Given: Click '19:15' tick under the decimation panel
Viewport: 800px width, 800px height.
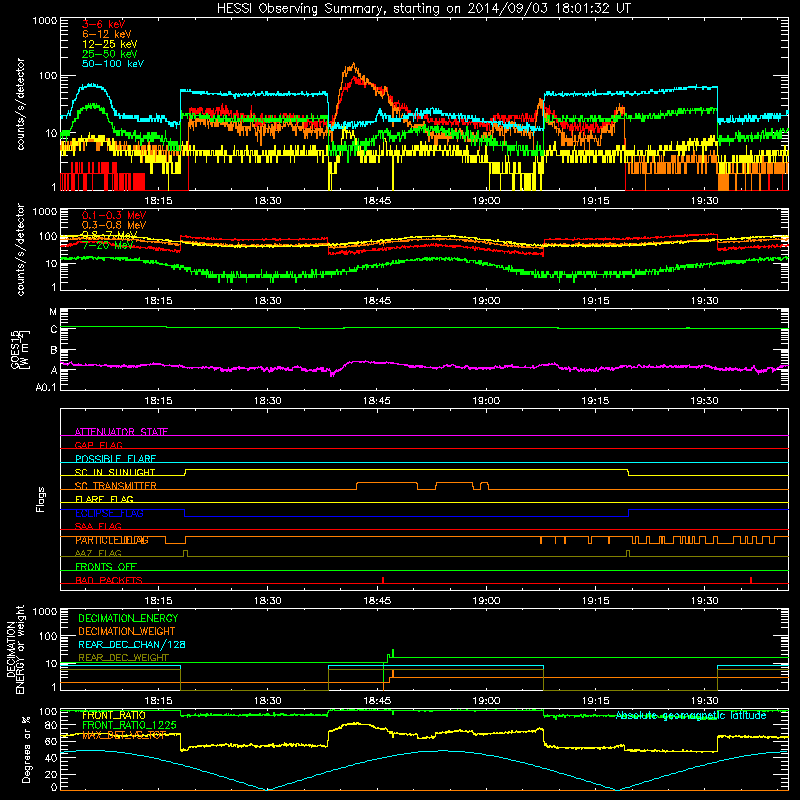Looking at the screenshot, I should pyautogui.click(x=595, y=701).
